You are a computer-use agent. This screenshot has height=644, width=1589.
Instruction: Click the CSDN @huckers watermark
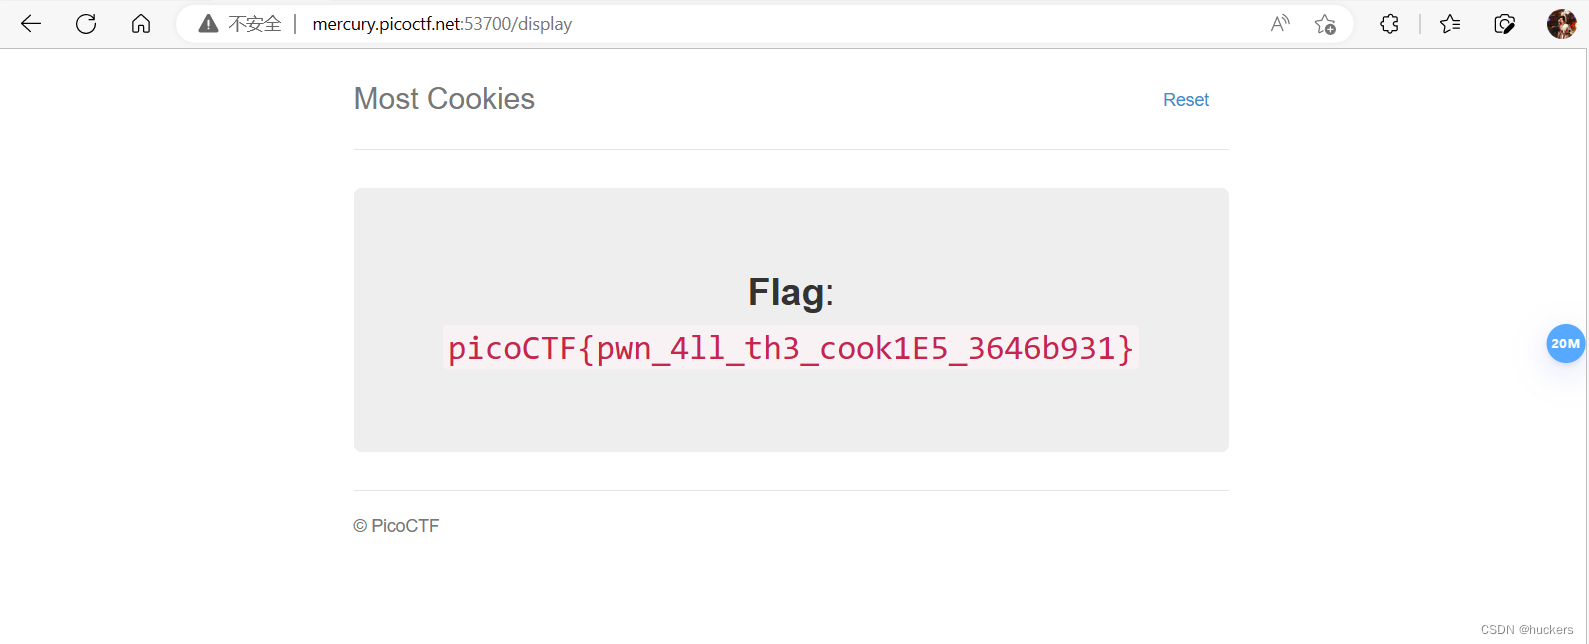(x=1527, y=629)
